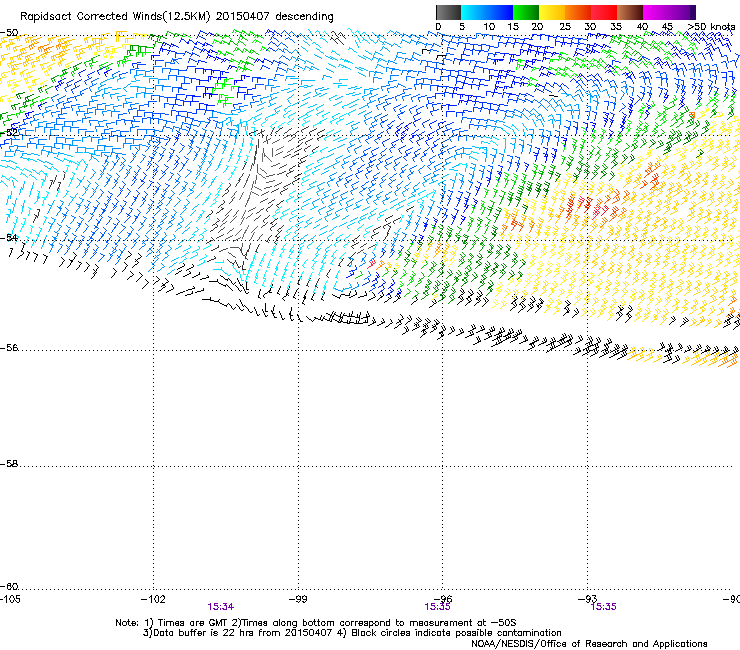Image resolution: width=740 pixels, height=650 pixels.
Task: Click the latitude axis label '-52'
Action: coord(9,133)
